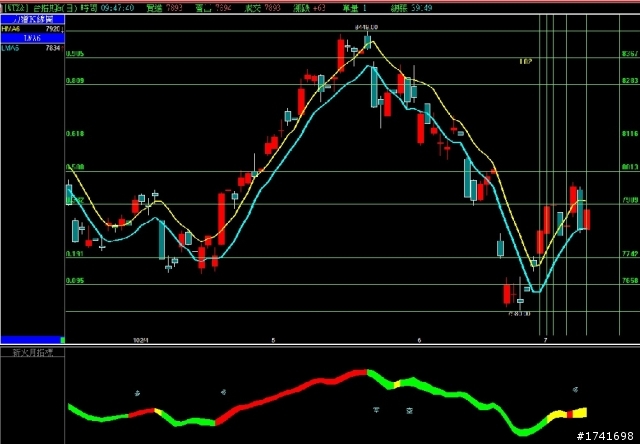Click the change value +63
The image size is (640, 444).
(x=318, y=8)
